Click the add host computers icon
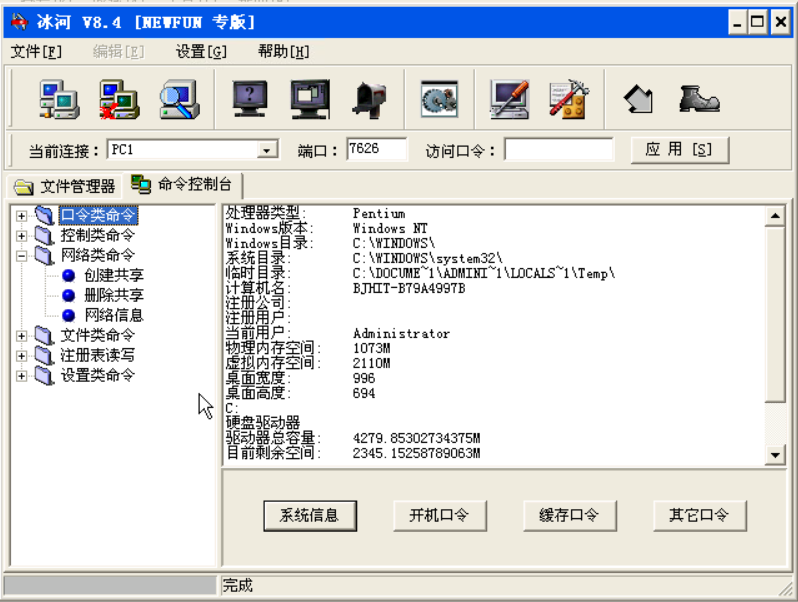 (x=59, y=99)
